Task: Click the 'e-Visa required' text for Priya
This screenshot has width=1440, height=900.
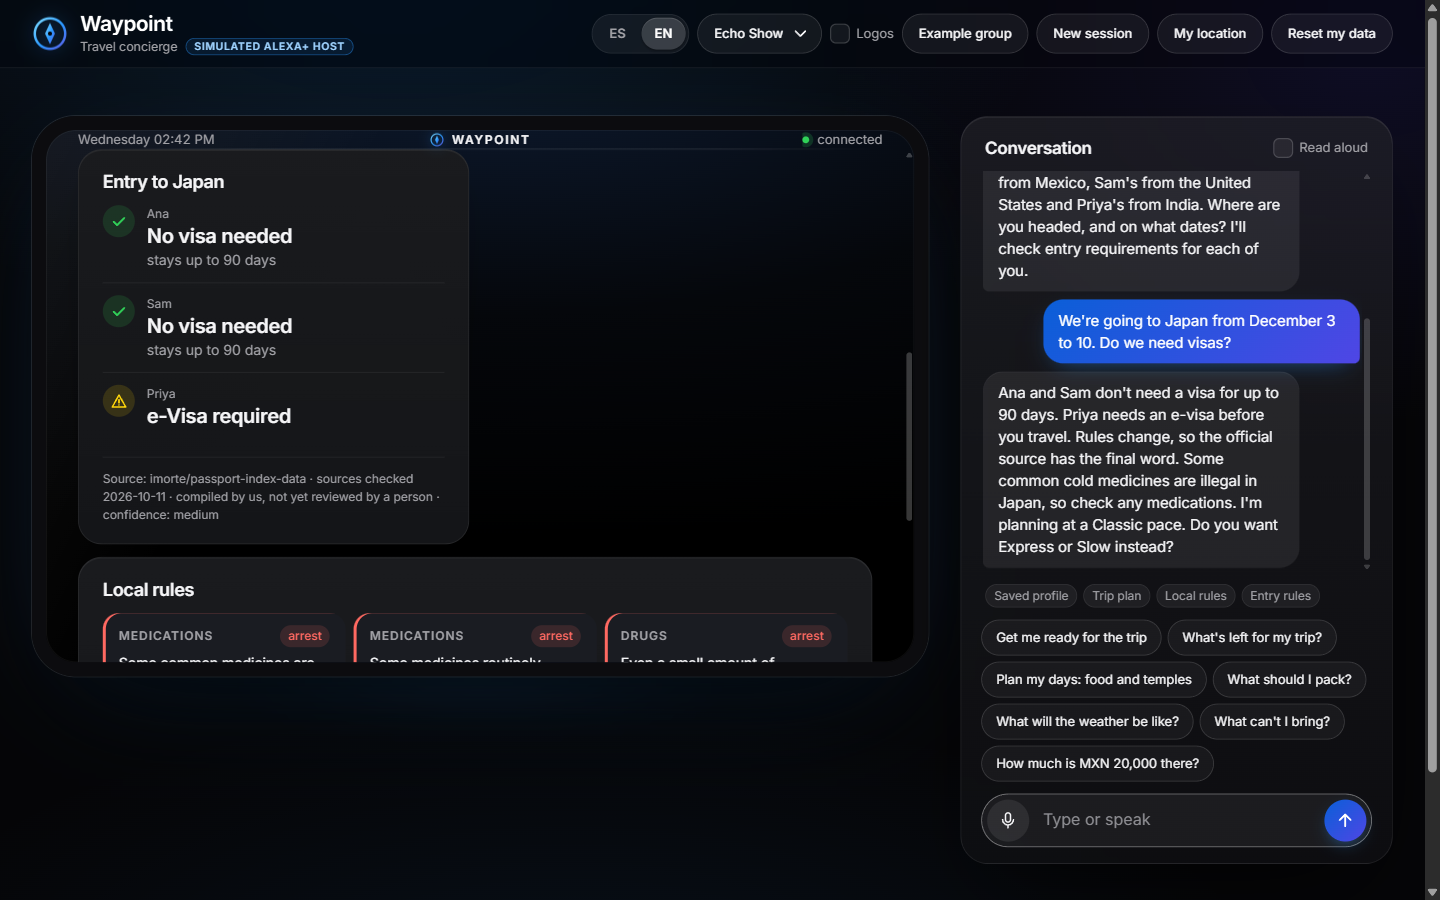Action: point(219,416)
